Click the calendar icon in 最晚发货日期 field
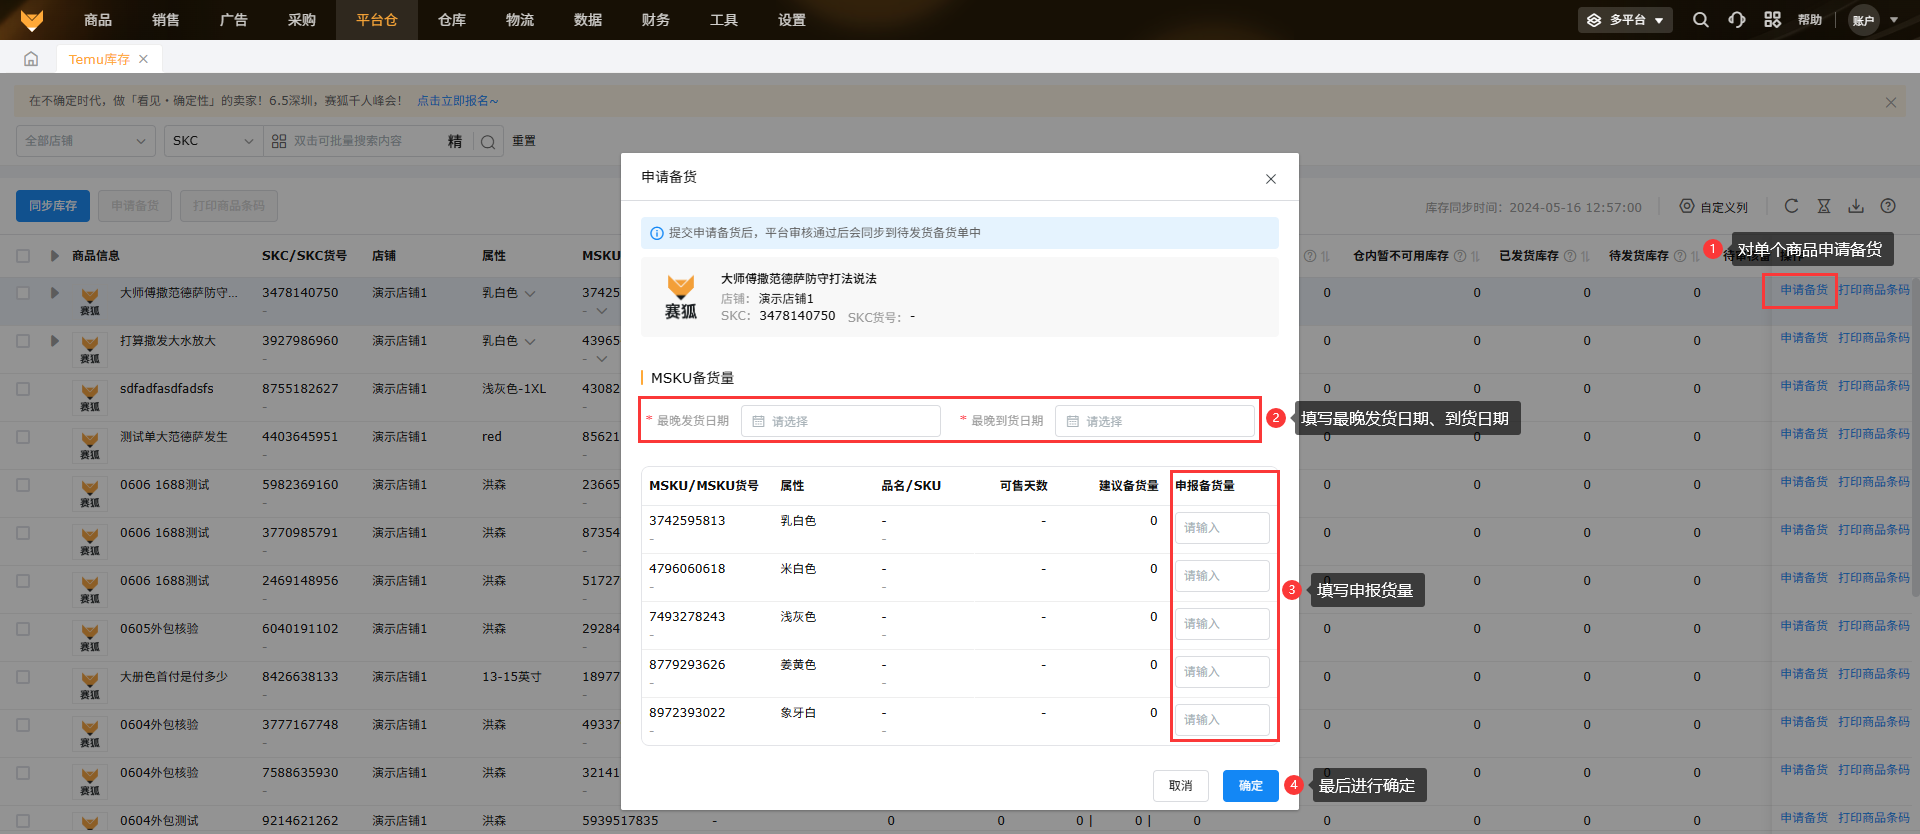 (x=758, y=422)
